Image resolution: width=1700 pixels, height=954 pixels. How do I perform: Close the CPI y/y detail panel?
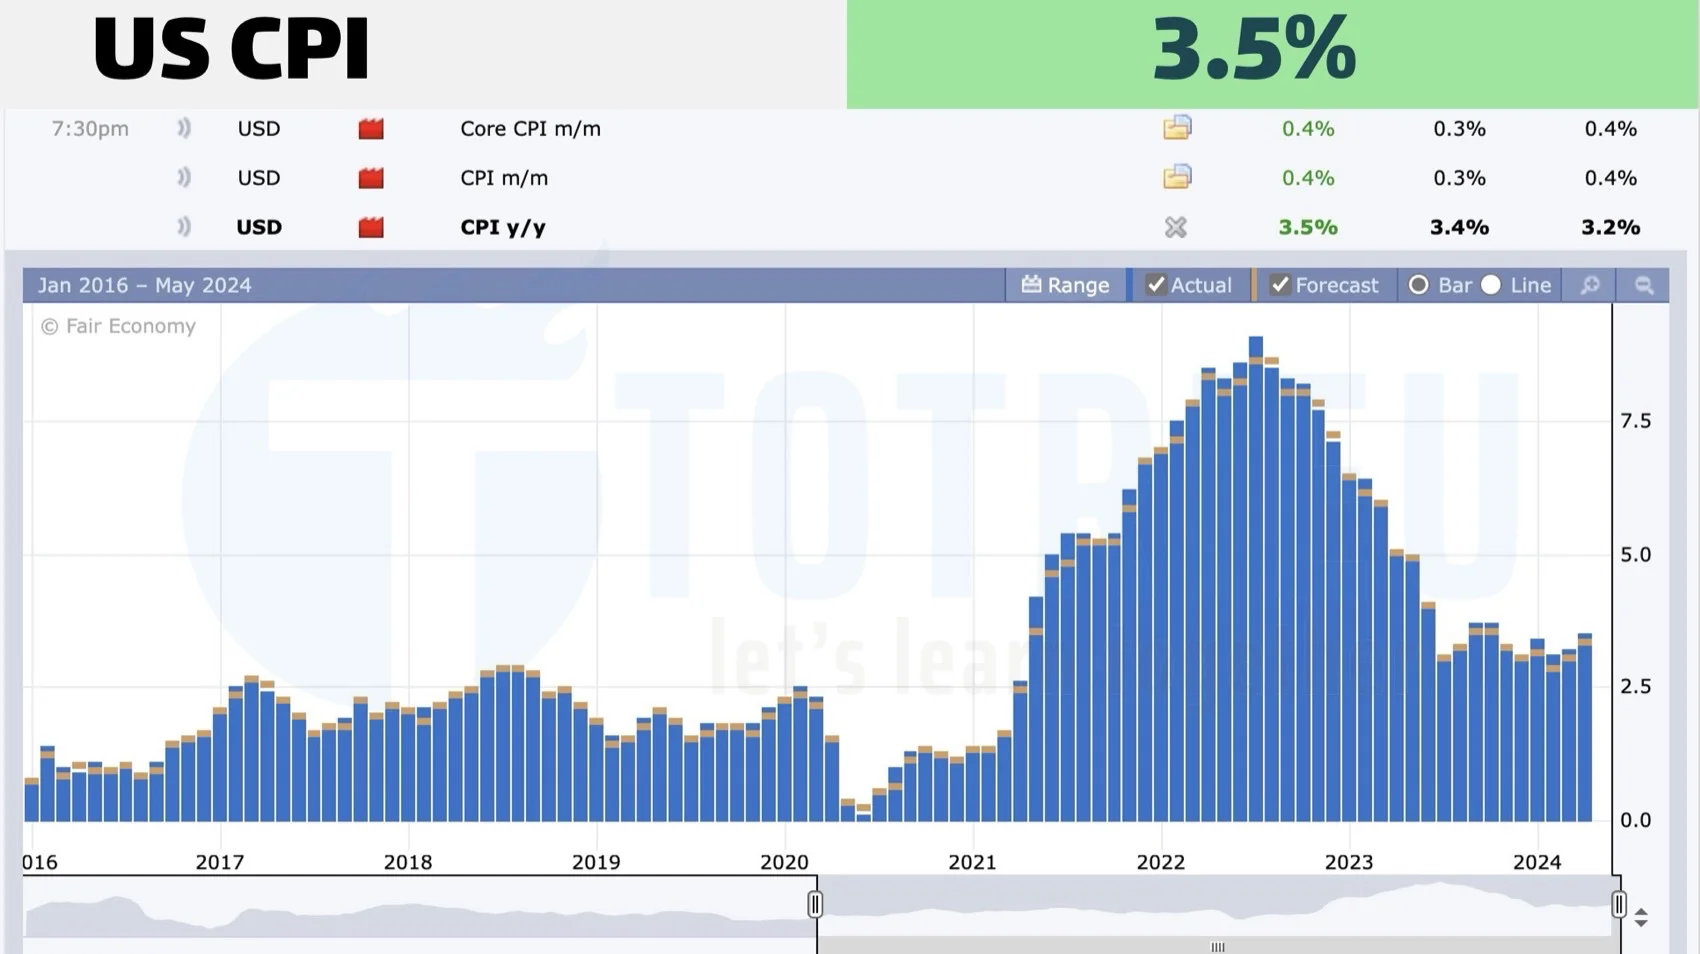[x=1176, y=227]
